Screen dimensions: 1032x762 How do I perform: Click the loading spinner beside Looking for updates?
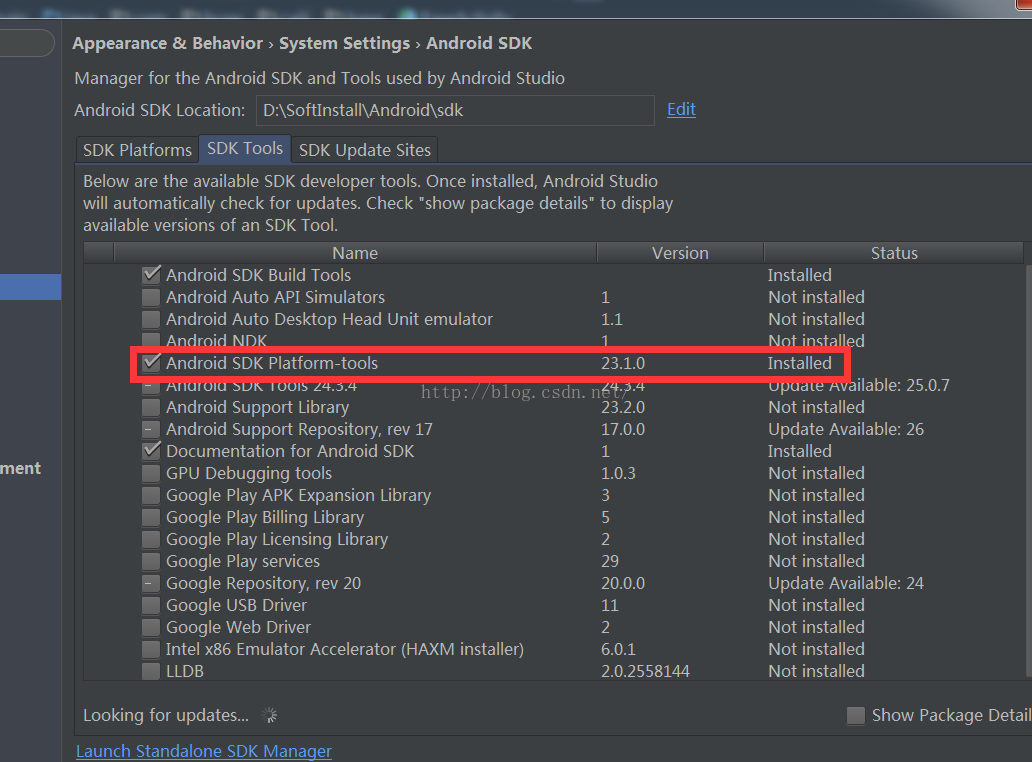(x=269, y=715)
